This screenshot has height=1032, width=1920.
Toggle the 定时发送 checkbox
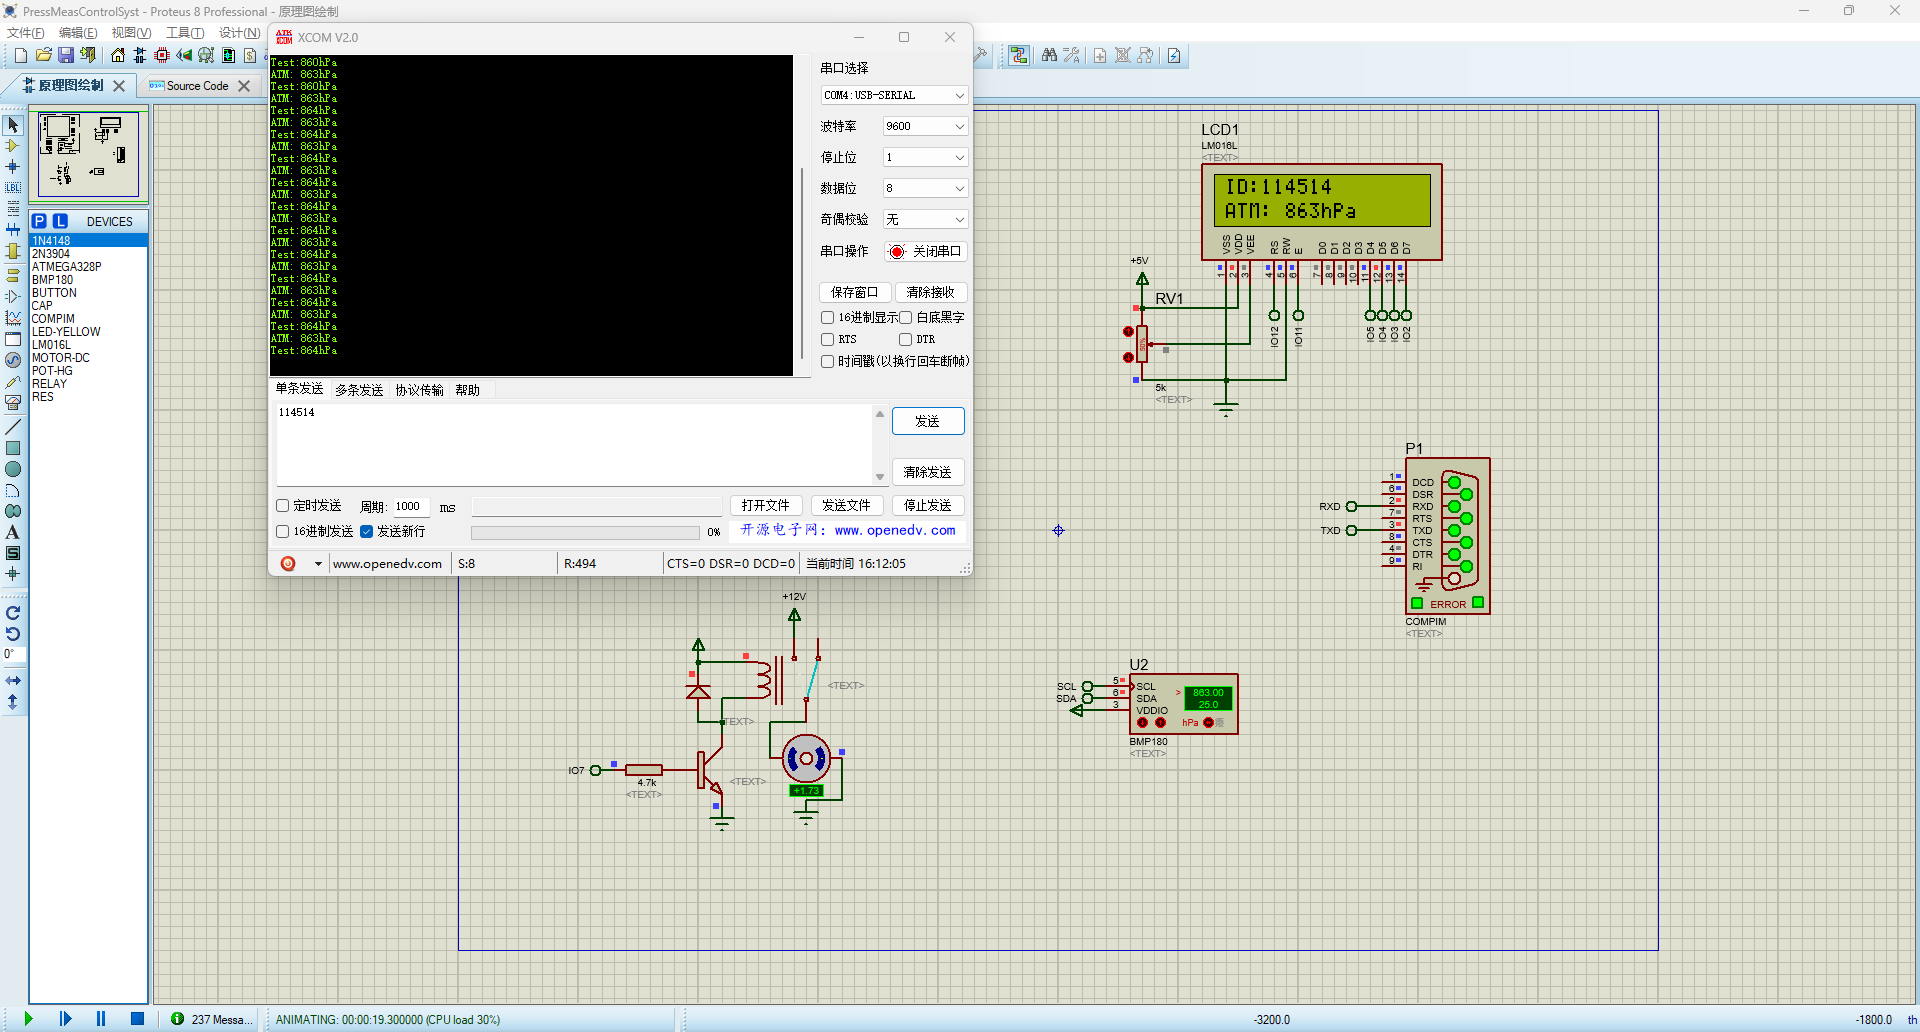[283, 506]
